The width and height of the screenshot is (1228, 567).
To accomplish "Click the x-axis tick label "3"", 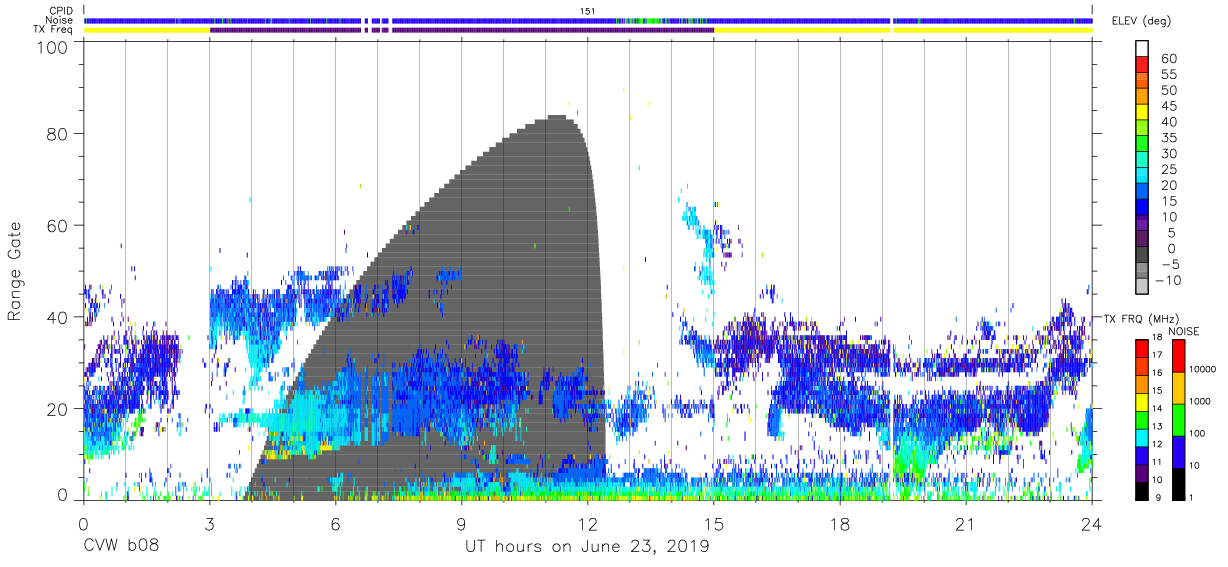I will [210, 523].
